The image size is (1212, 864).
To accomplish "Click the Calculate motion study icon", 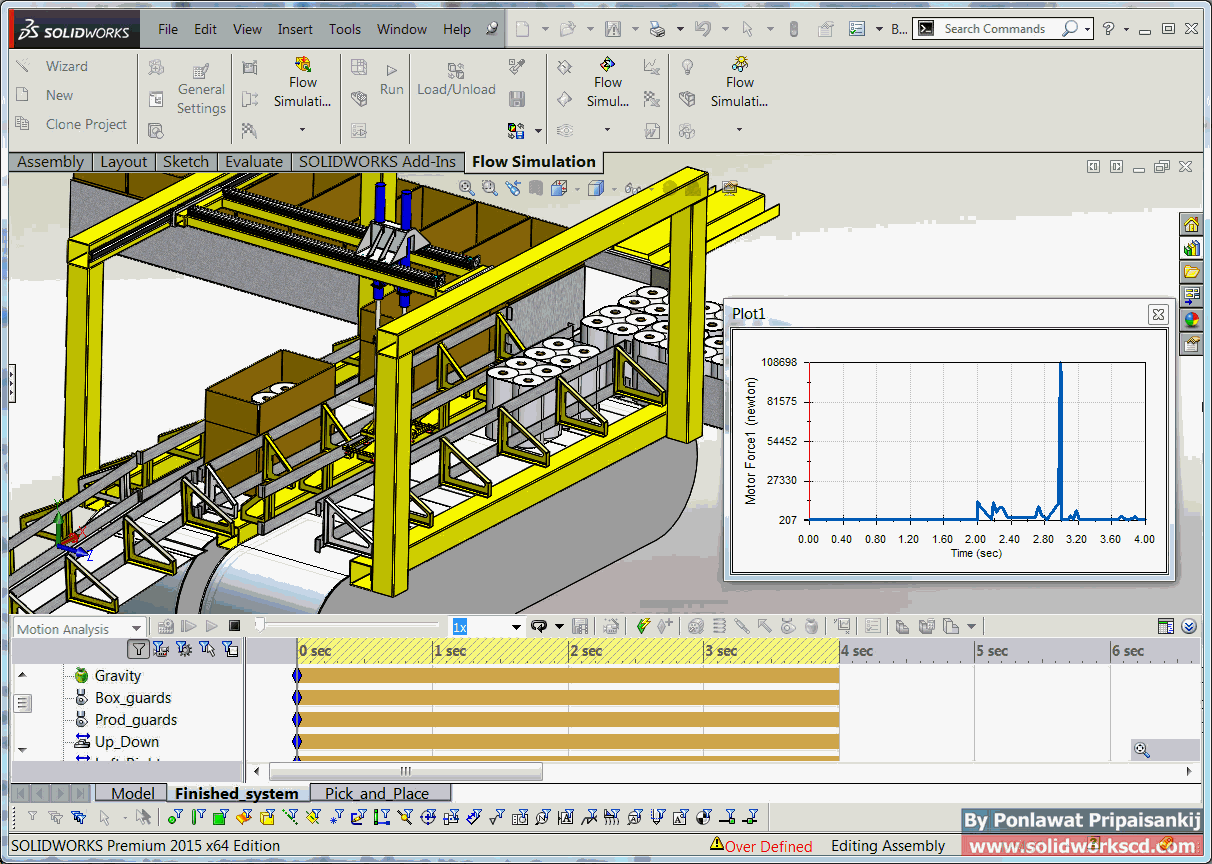I will [x=166, y=626].
